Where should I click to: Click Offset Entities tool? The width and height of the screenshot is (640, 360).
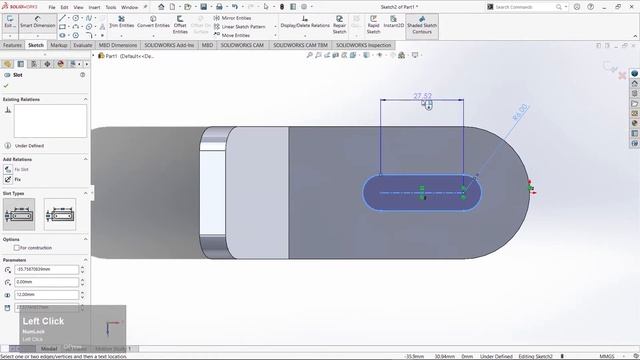pyautogui.click(x=180, y=25)
